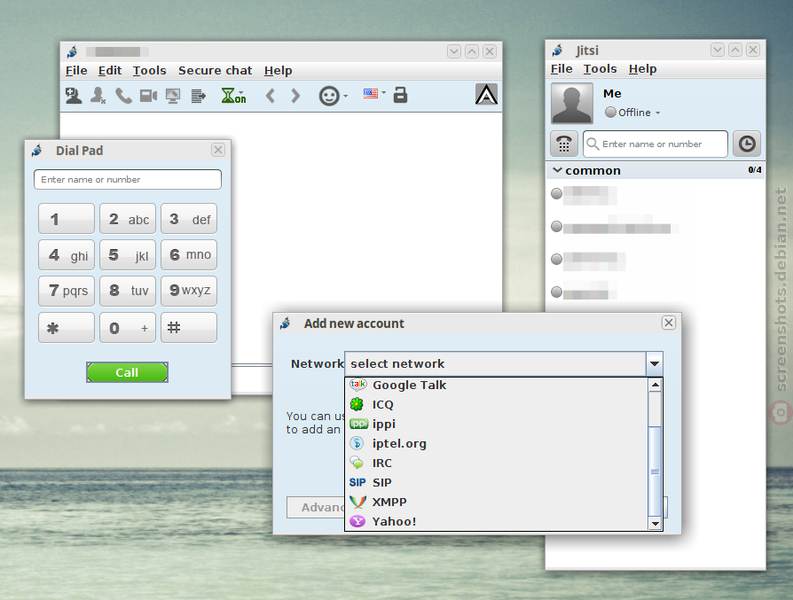Click the Jitsi contact search field
This screenshot has height=600, width=793.
click(655, 144)
